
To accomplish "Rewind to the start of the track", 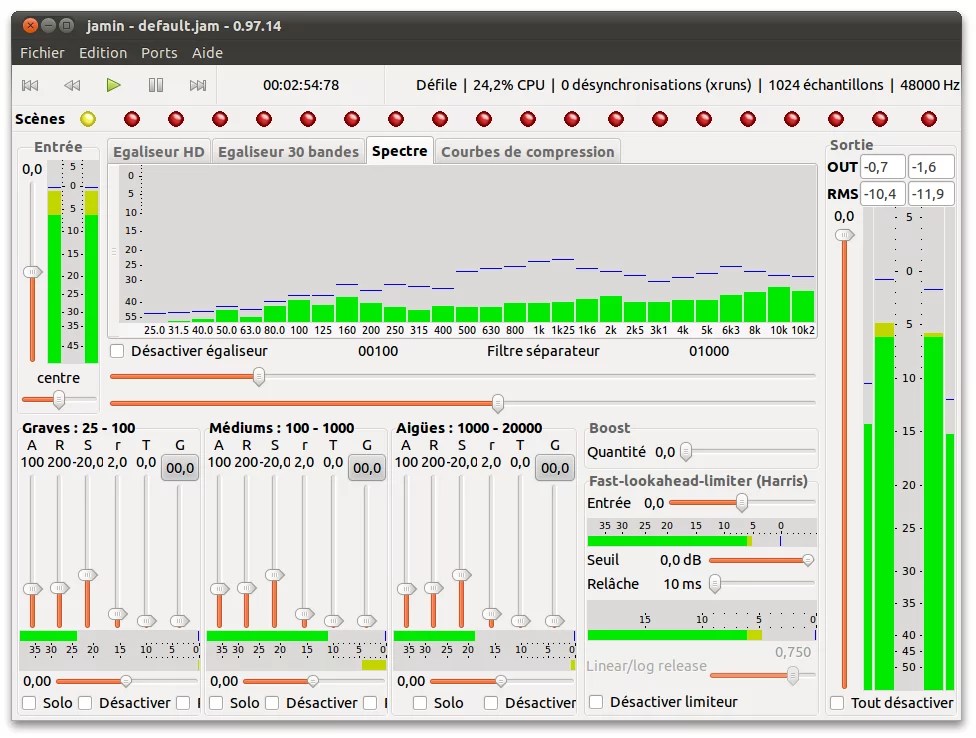I will point(30,85).
